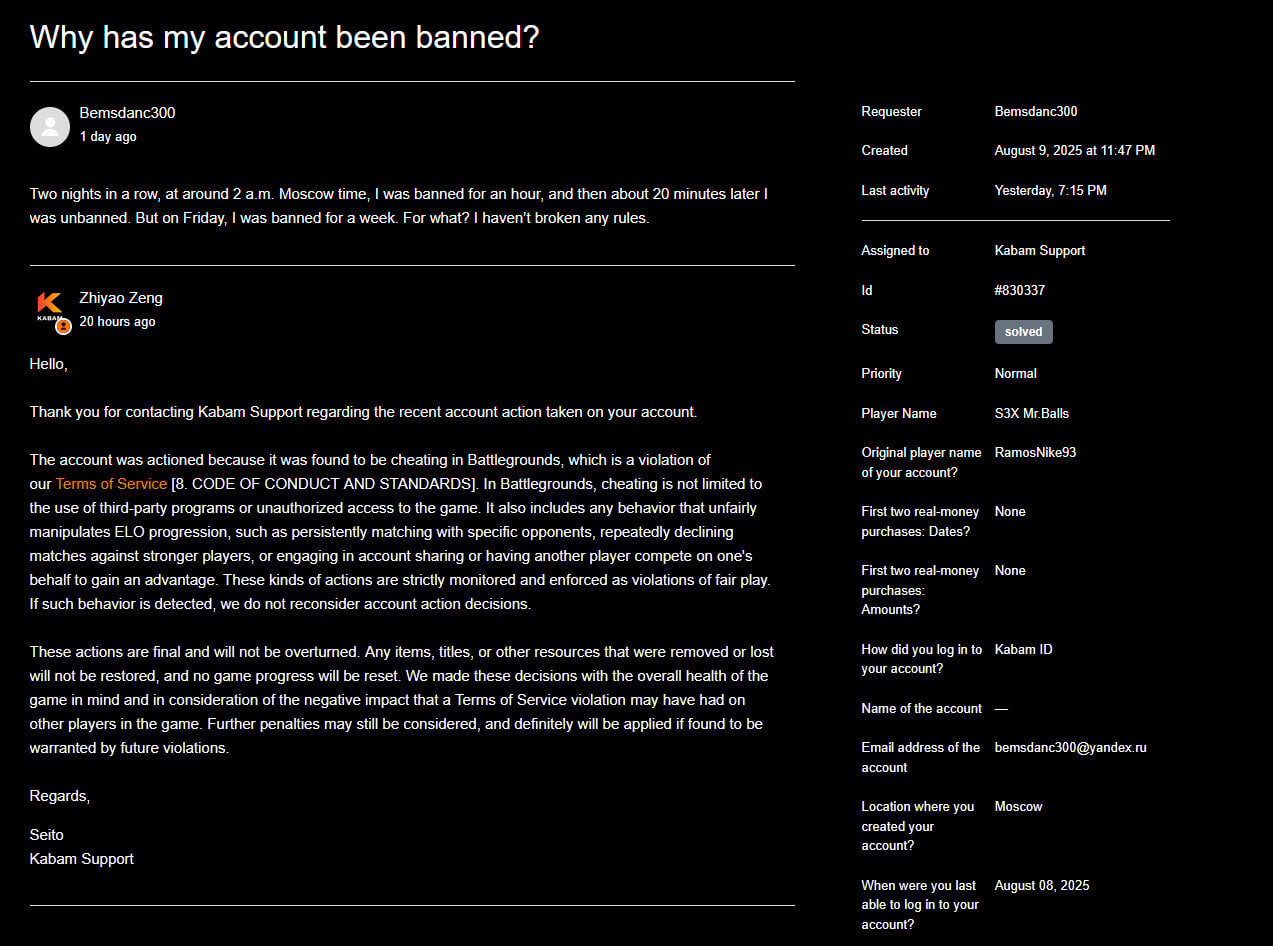Click Bemsdanc300's default avatar icon
The height and width of the screenshot is (946, 1273).
[x=50, y=127]
